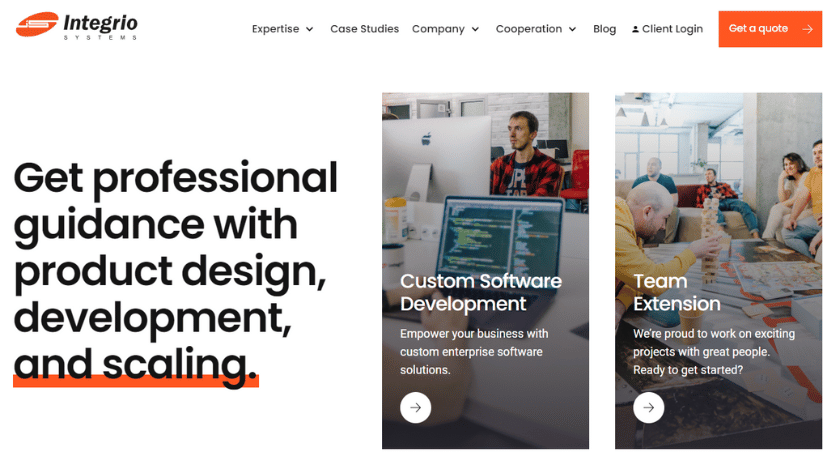
Task: Expand the Company chevron
Action: (475, 29)
